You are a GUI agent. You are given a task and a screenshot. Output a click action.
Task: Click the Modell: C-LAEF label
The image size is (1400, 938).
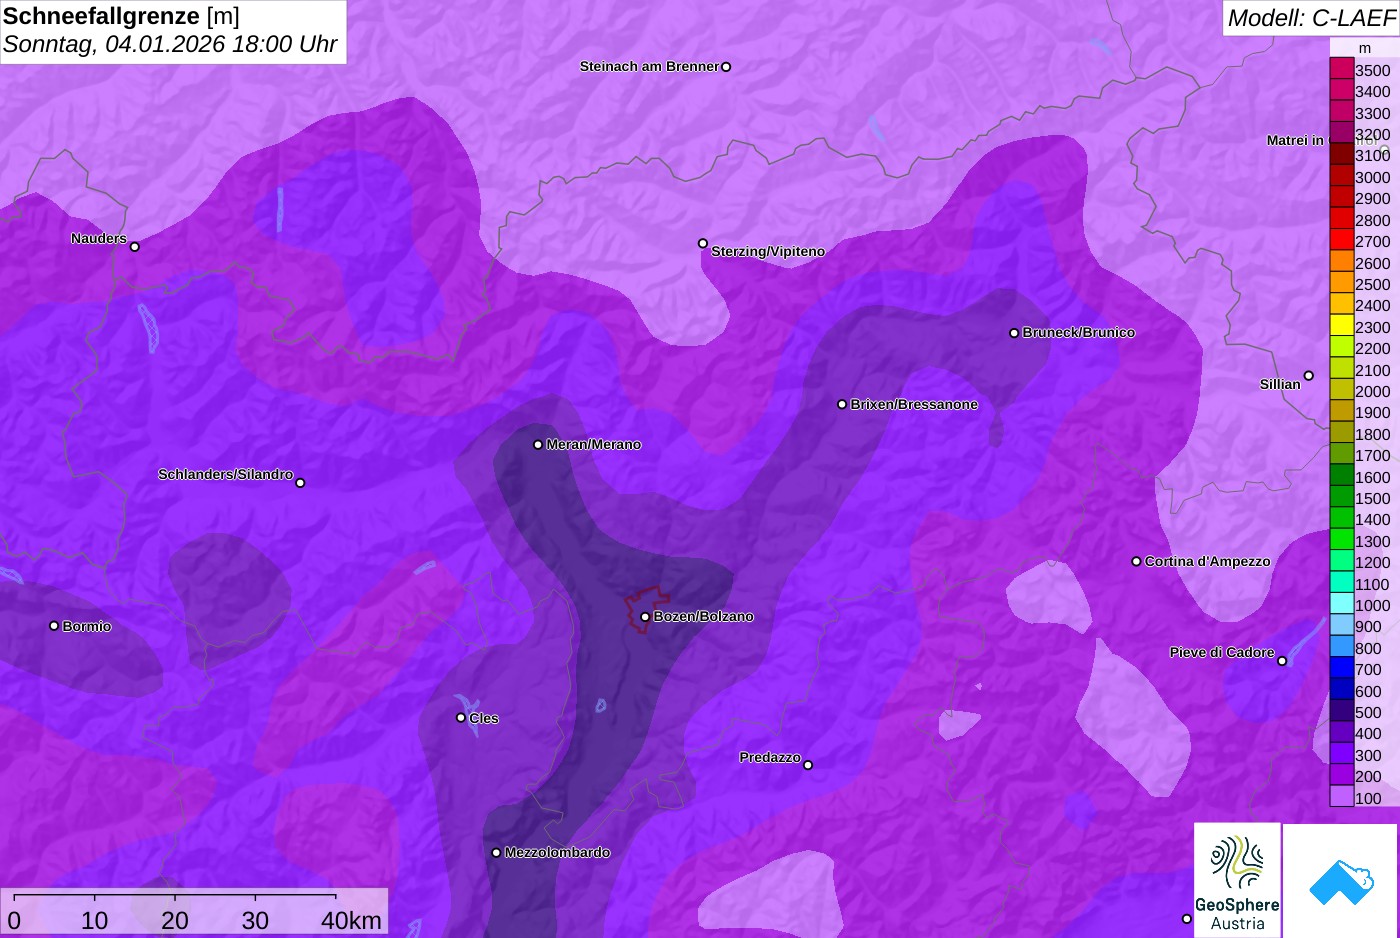(x=1311, y=18)
